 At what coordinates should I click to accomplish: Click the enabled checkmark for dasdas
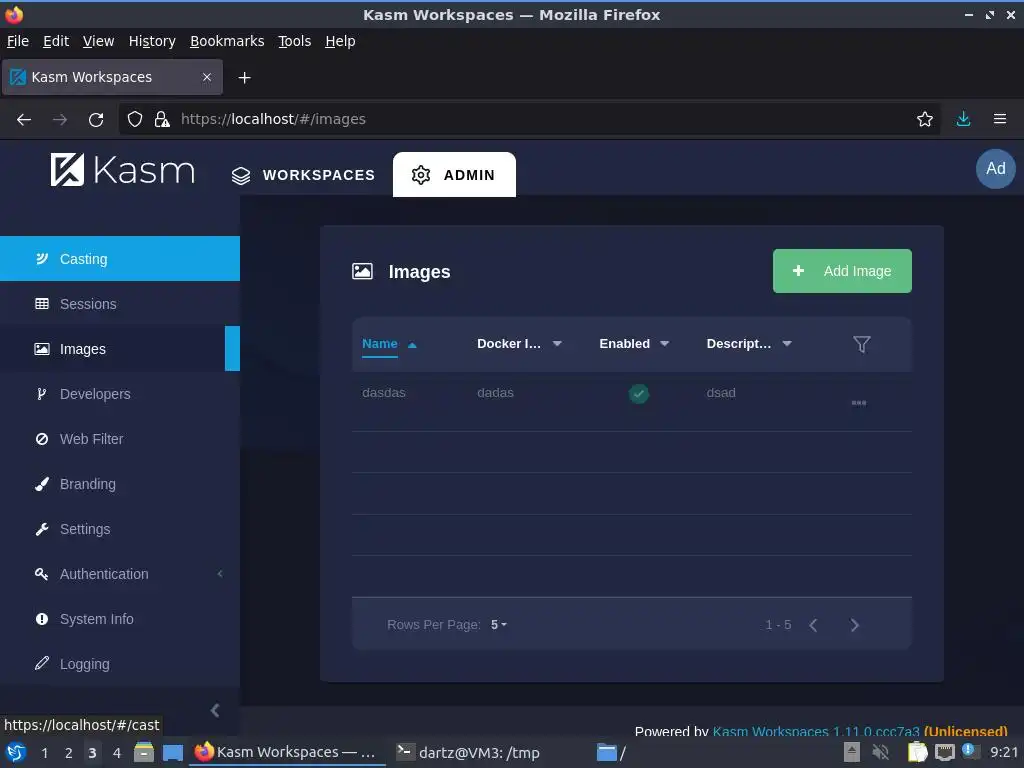tap(639, 394)
